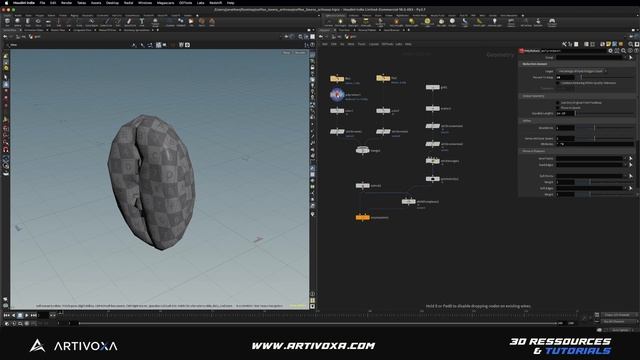Toggle the first Output Geometry checkbox
Image resolution: width=640 pixels, height=360 pixels.
click(x=558, y=102)
